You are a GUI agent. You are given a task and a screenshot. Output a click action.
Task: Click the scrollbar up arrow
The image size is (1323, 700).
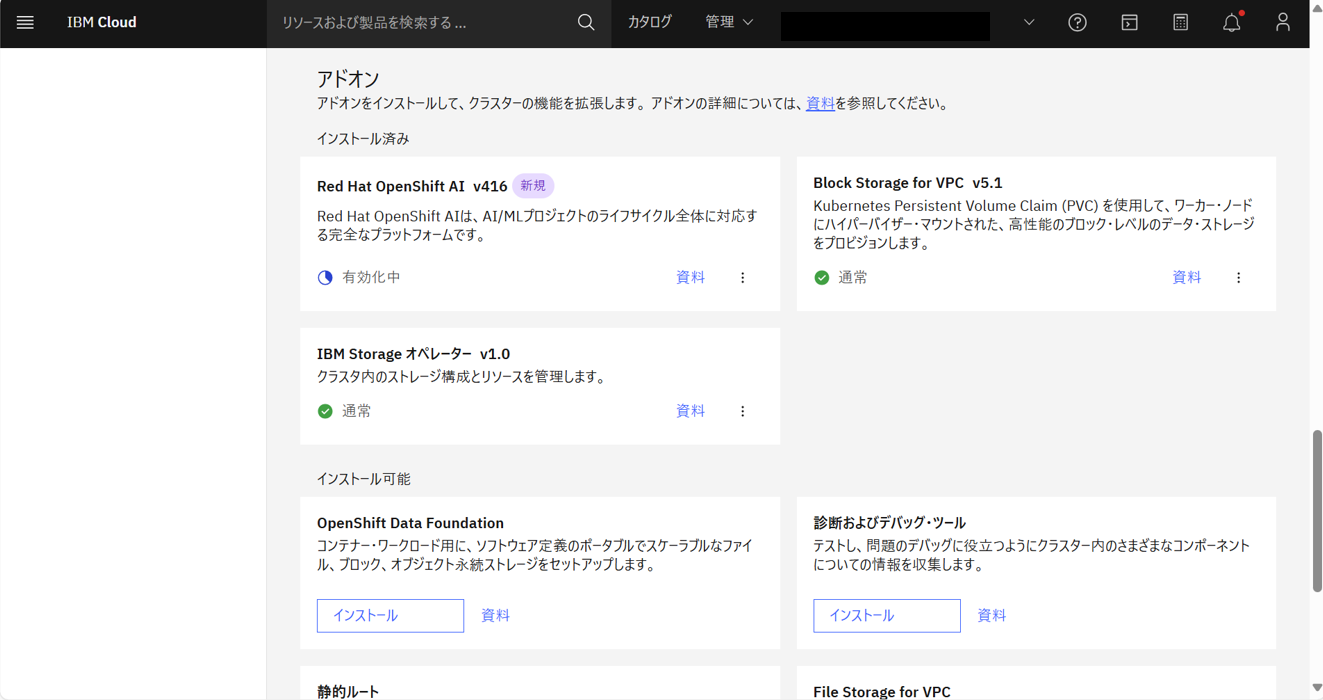pos(1316,8)
